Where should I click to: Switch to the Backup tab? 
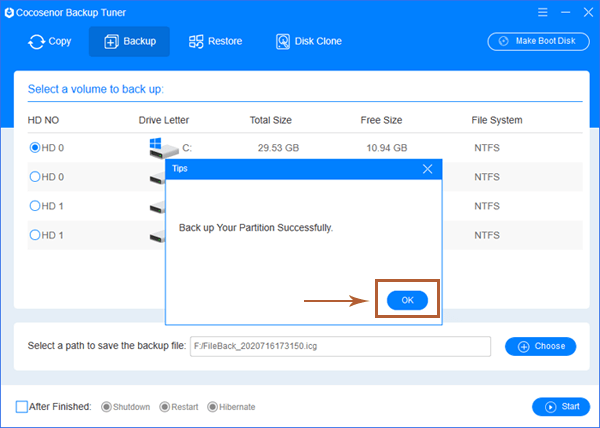pyautogui.click(x=129, y=41)
